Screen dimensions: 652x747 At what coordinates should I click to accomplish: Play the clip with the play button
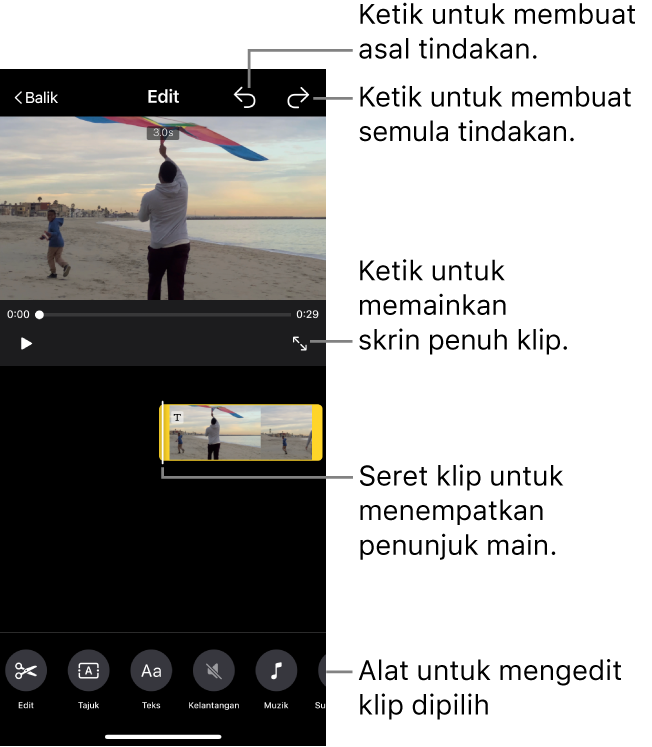[x=26, y=343]
